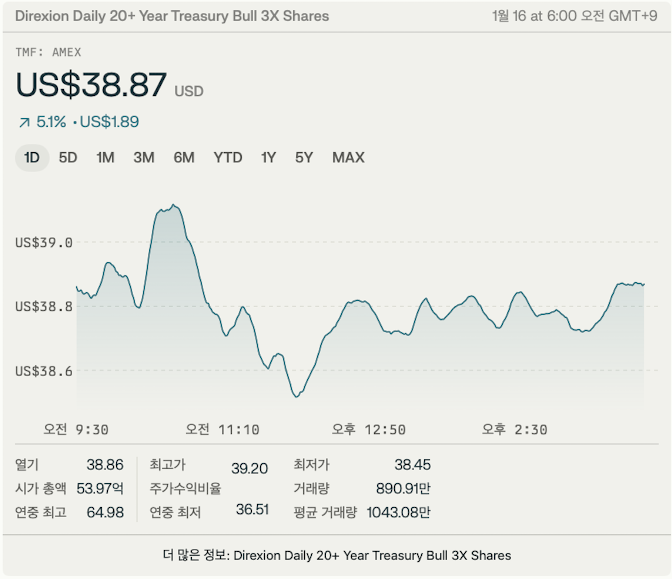Click the chart line's rightmost end point
The height and width of the screenshot is (579, 672).
point(644,284)
